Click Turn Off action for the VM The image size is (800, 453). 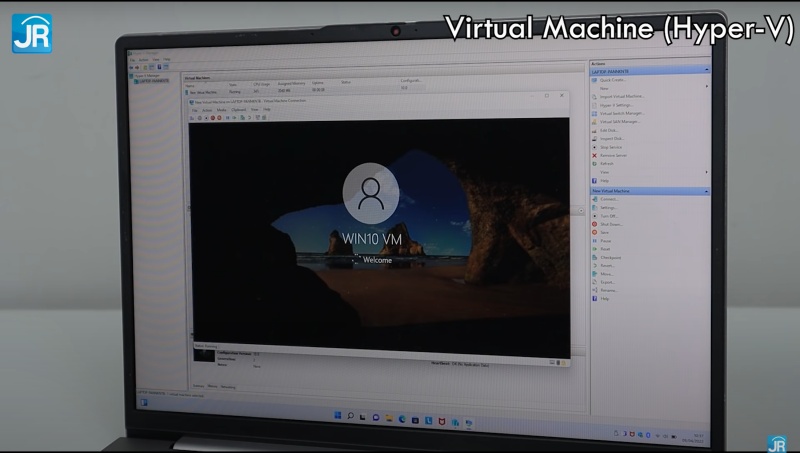point(608,215)
